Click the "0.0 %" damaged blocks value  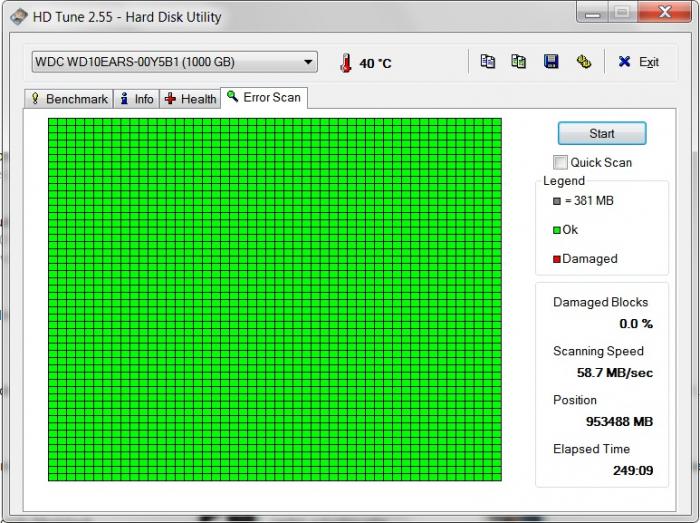tap(636, 324)
